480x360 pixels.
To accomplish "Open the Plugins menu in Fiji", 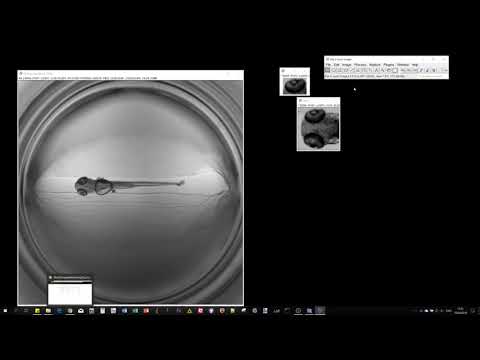I will 389,65.
